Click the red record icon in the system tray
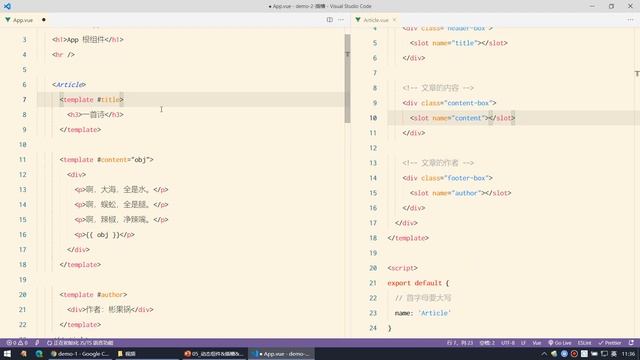This screenshot has height=360, width=640. click(x=574, y=354)
